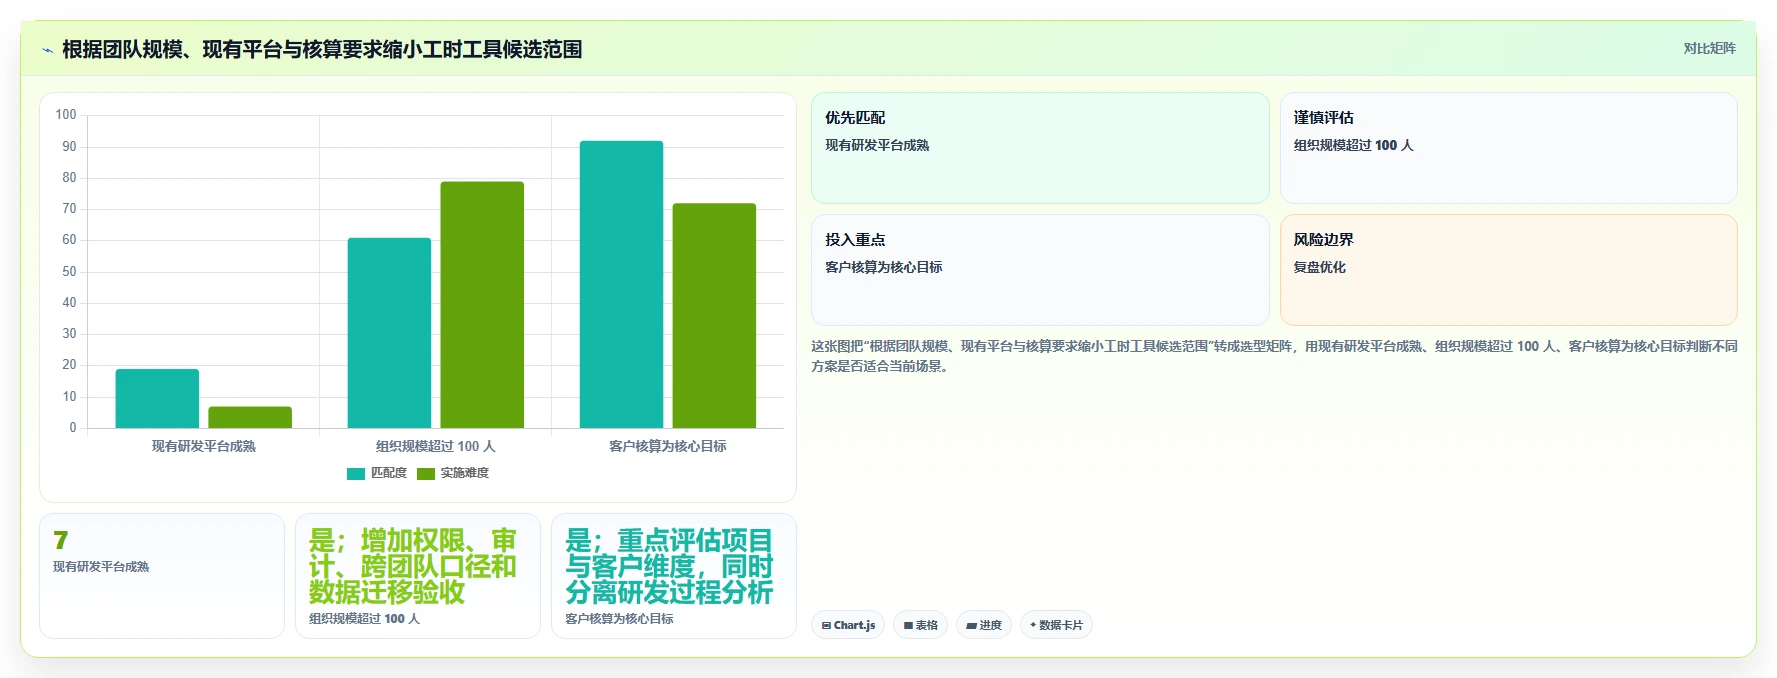
Task: Click the x-axis label 组织规模超过 100 人
Action: [436, 446]
